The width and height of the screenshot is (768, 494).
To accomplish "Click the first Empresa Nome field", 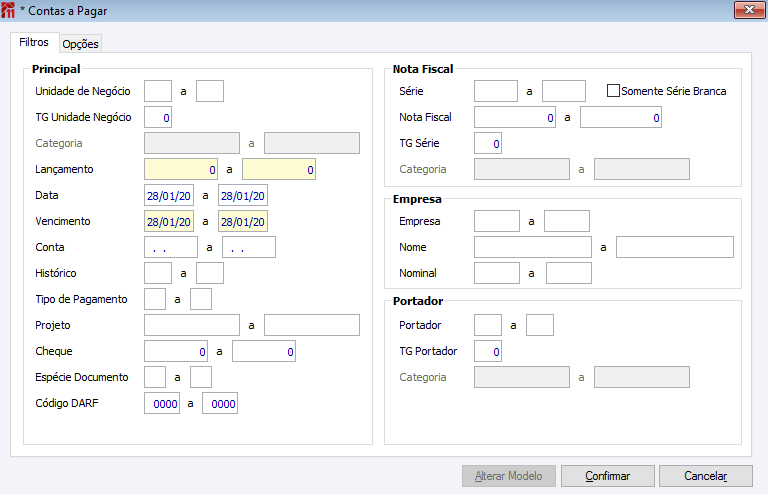I will (533, 247).
